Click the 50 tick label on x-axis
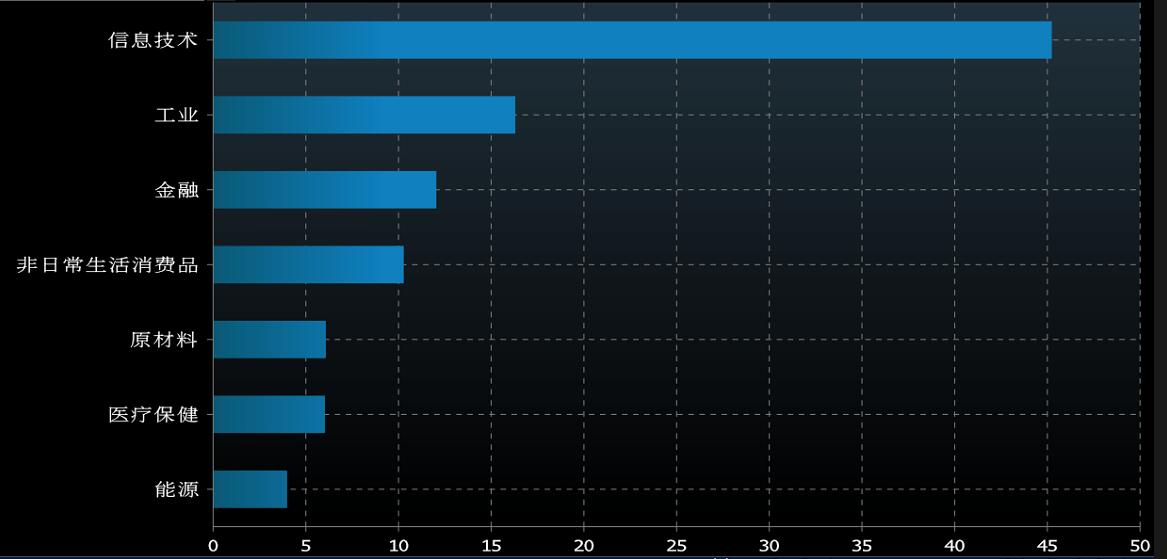1167x559 pixels. tap(1140, 546)
